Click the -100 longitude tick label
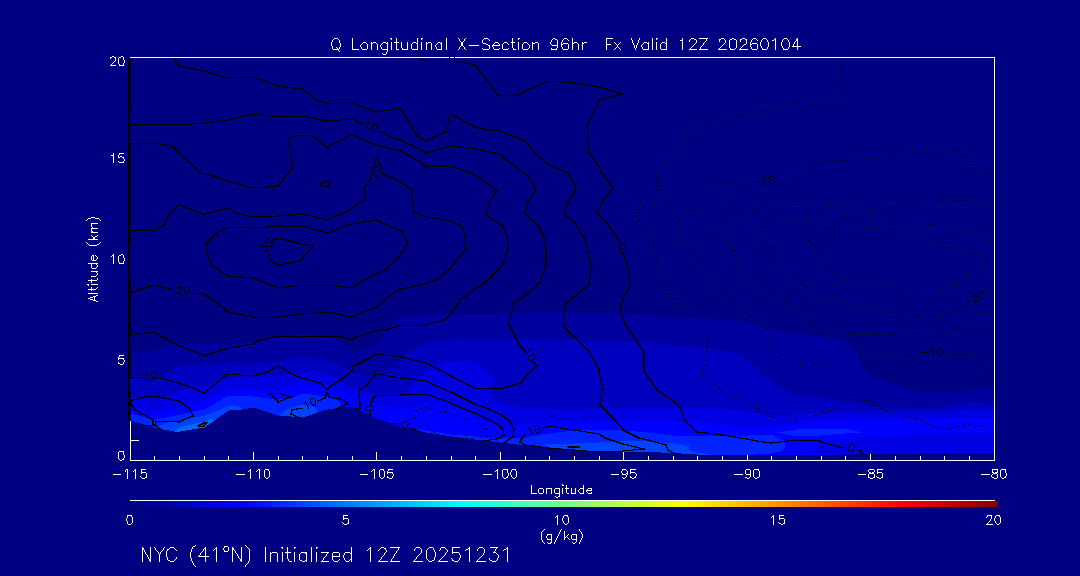1080x576 pixels. (x=500, y=475)
